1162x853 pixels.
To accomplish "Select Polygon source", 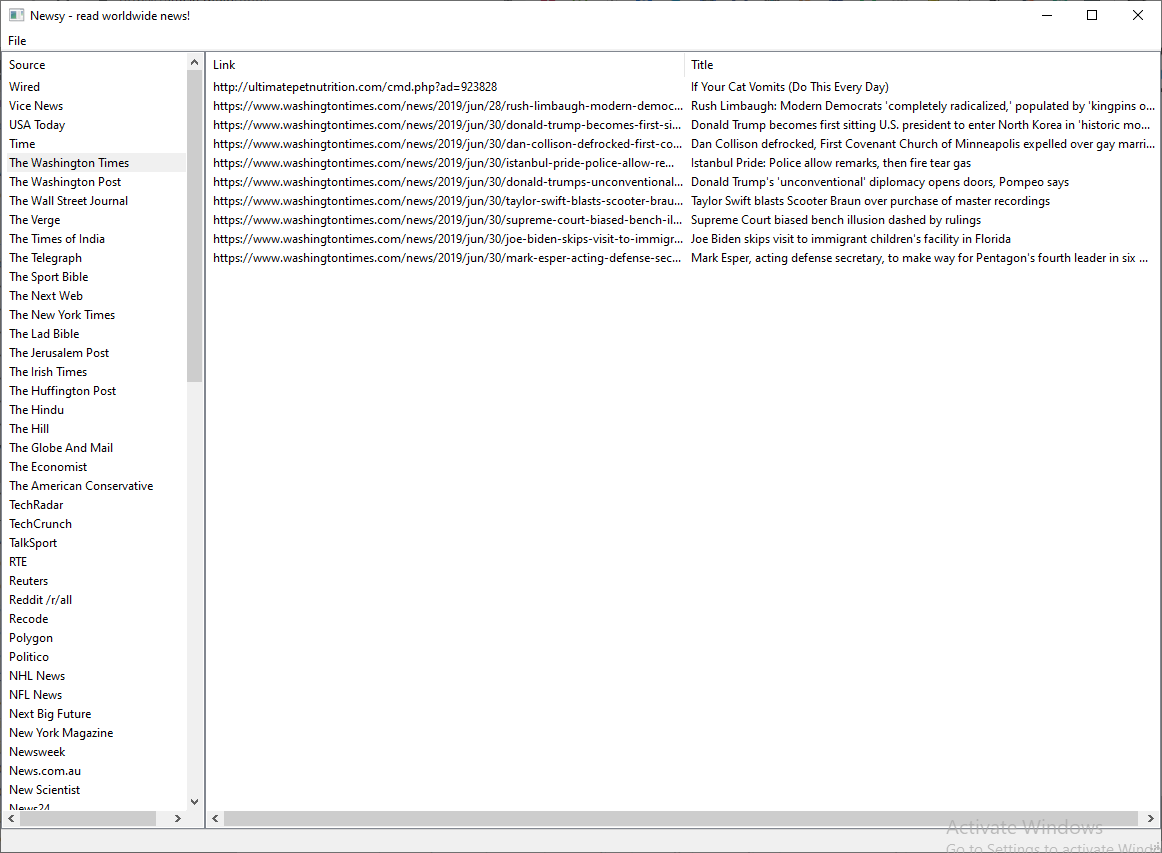I will coord(31,639).
